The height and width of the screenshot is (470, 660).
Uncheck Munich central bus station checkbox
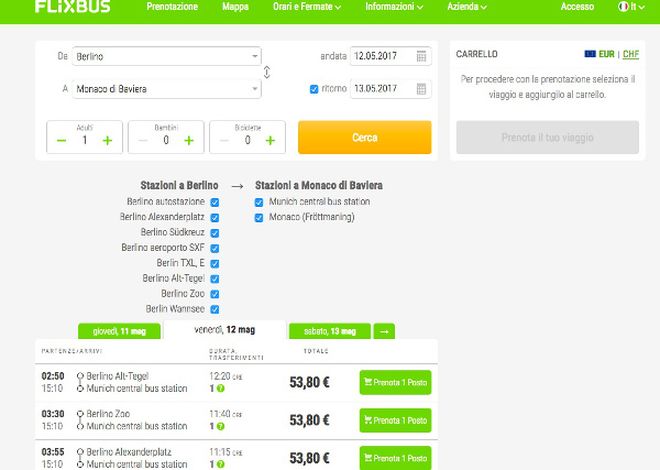(x=259, y=202)
